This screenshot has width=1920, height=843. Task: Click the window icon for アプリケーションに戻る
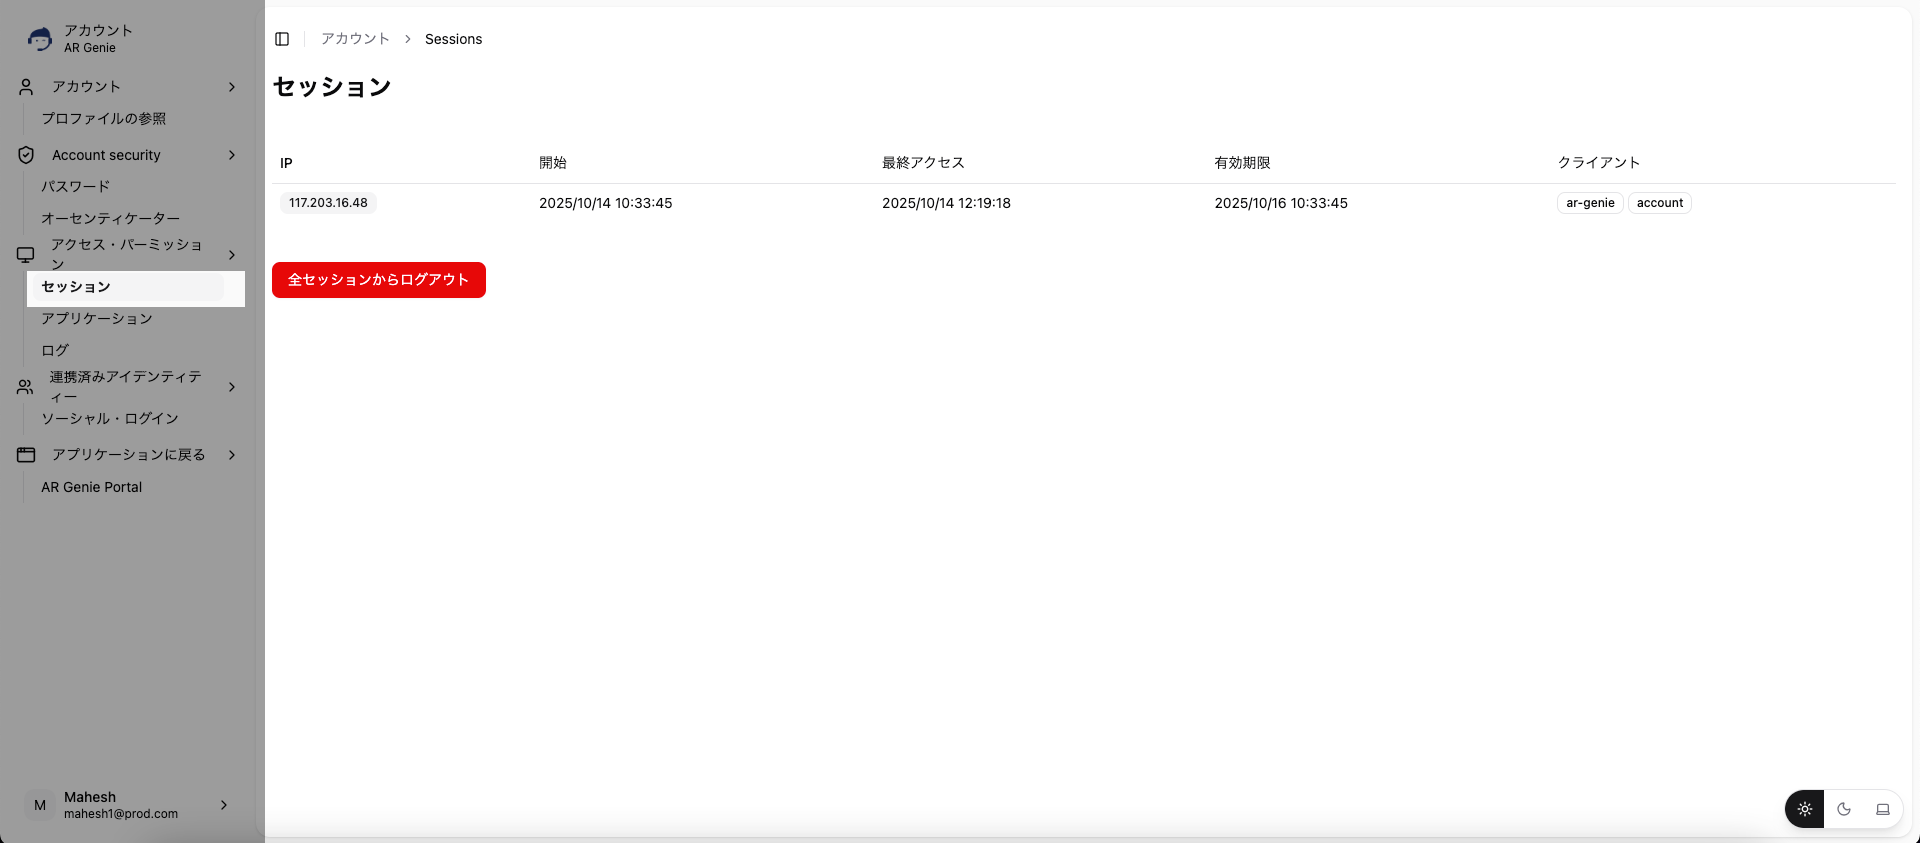[26, 455]
